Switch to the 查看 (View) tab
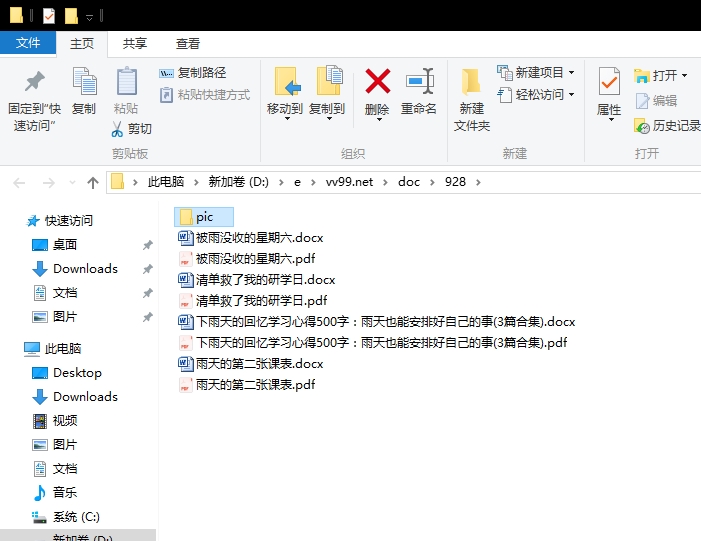This screenshot has height=541, width=701. click(x=188, y=44)
